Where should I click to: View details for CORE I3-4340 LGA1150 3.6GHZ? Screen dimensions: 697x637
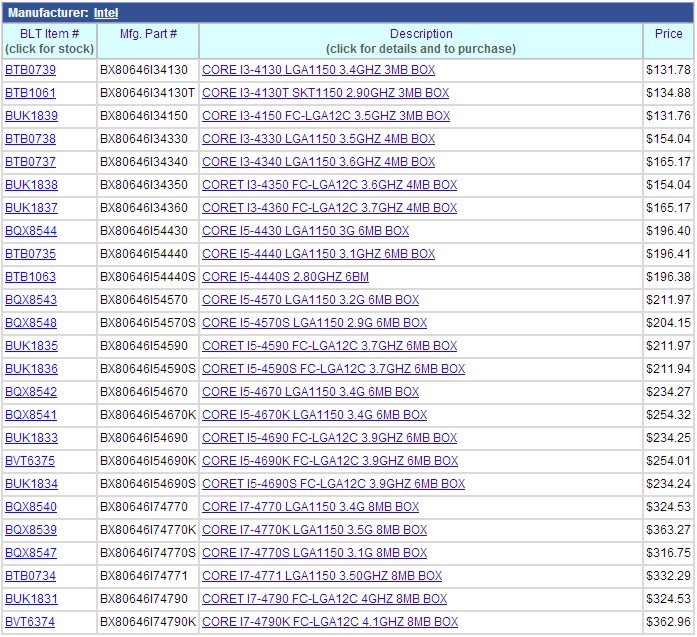click(318, 162)
